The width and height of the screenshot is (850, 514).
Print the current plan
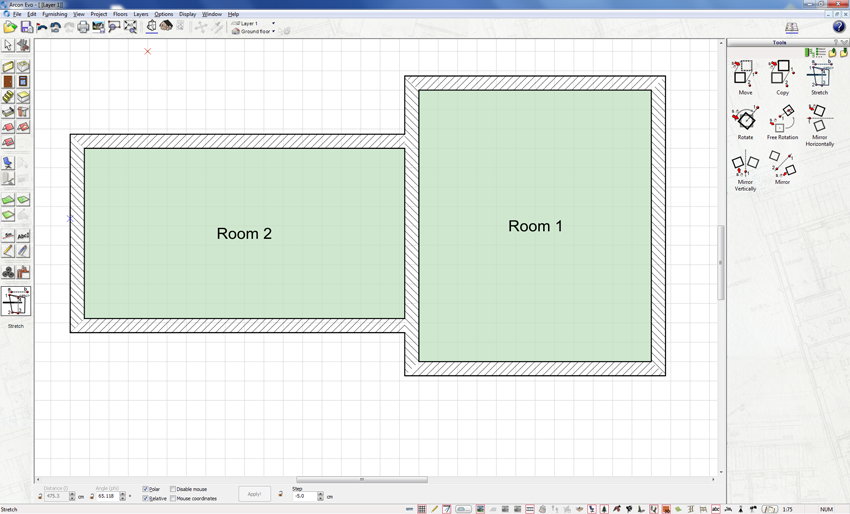coord(83,27)
